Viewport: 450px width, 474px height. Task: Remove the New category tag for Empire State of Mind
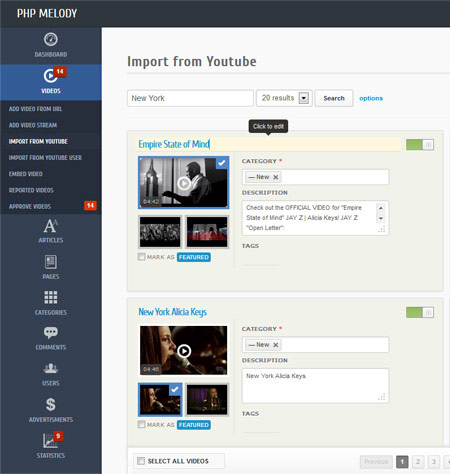pyautogui.click(x=276, y=177)
